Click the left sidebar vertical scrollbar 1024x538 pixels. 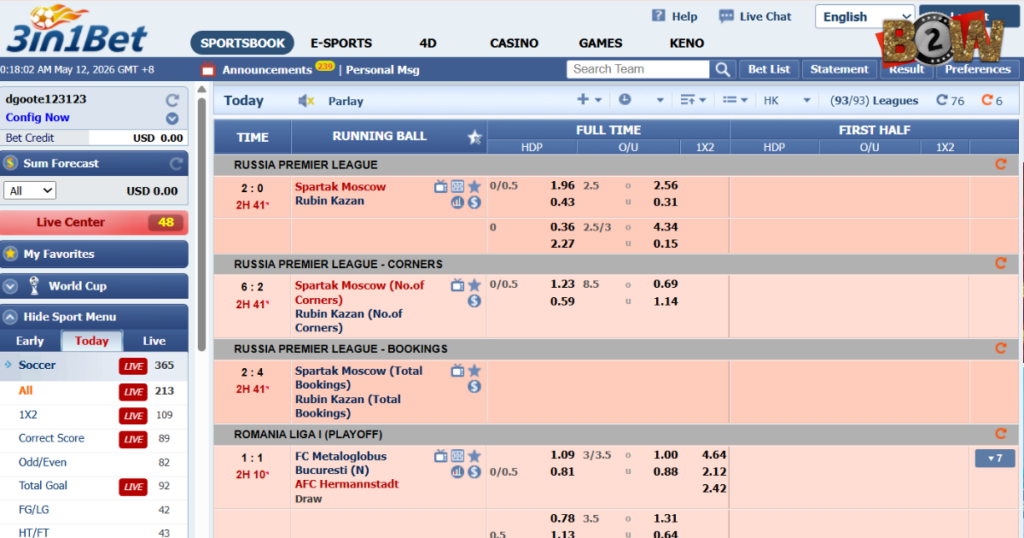[202, 225]
